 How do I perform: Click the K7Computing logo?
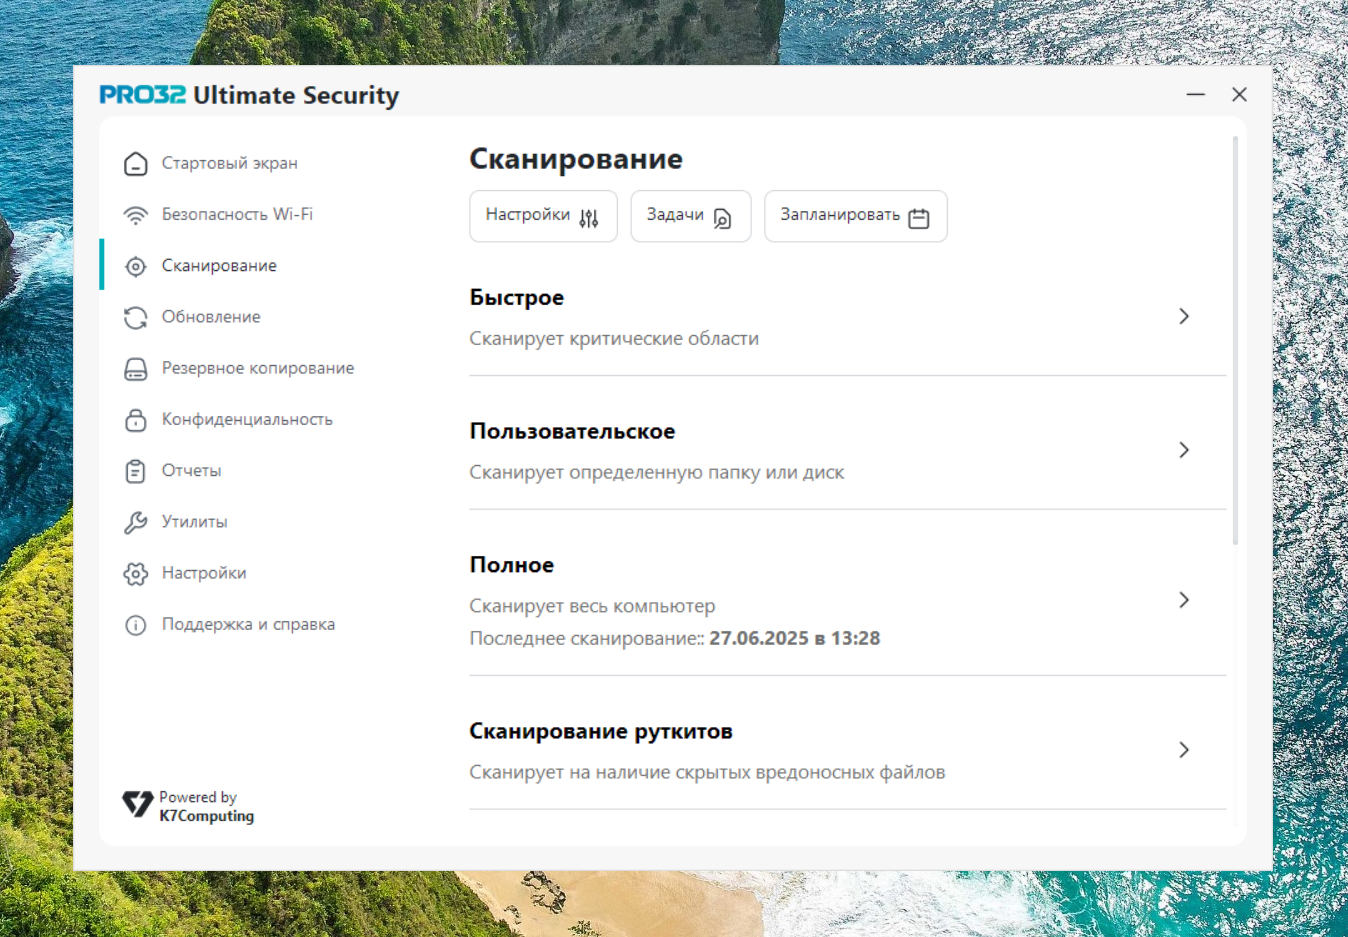click(138, 804)
